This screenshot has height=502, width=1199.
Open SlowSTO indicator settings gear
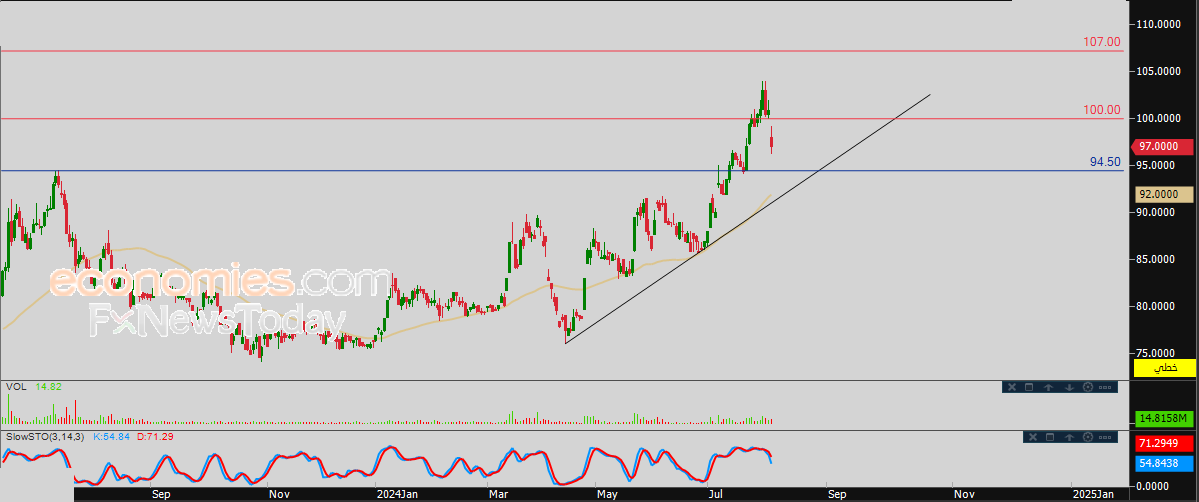pyautogui.click(x=1088, y=437)
